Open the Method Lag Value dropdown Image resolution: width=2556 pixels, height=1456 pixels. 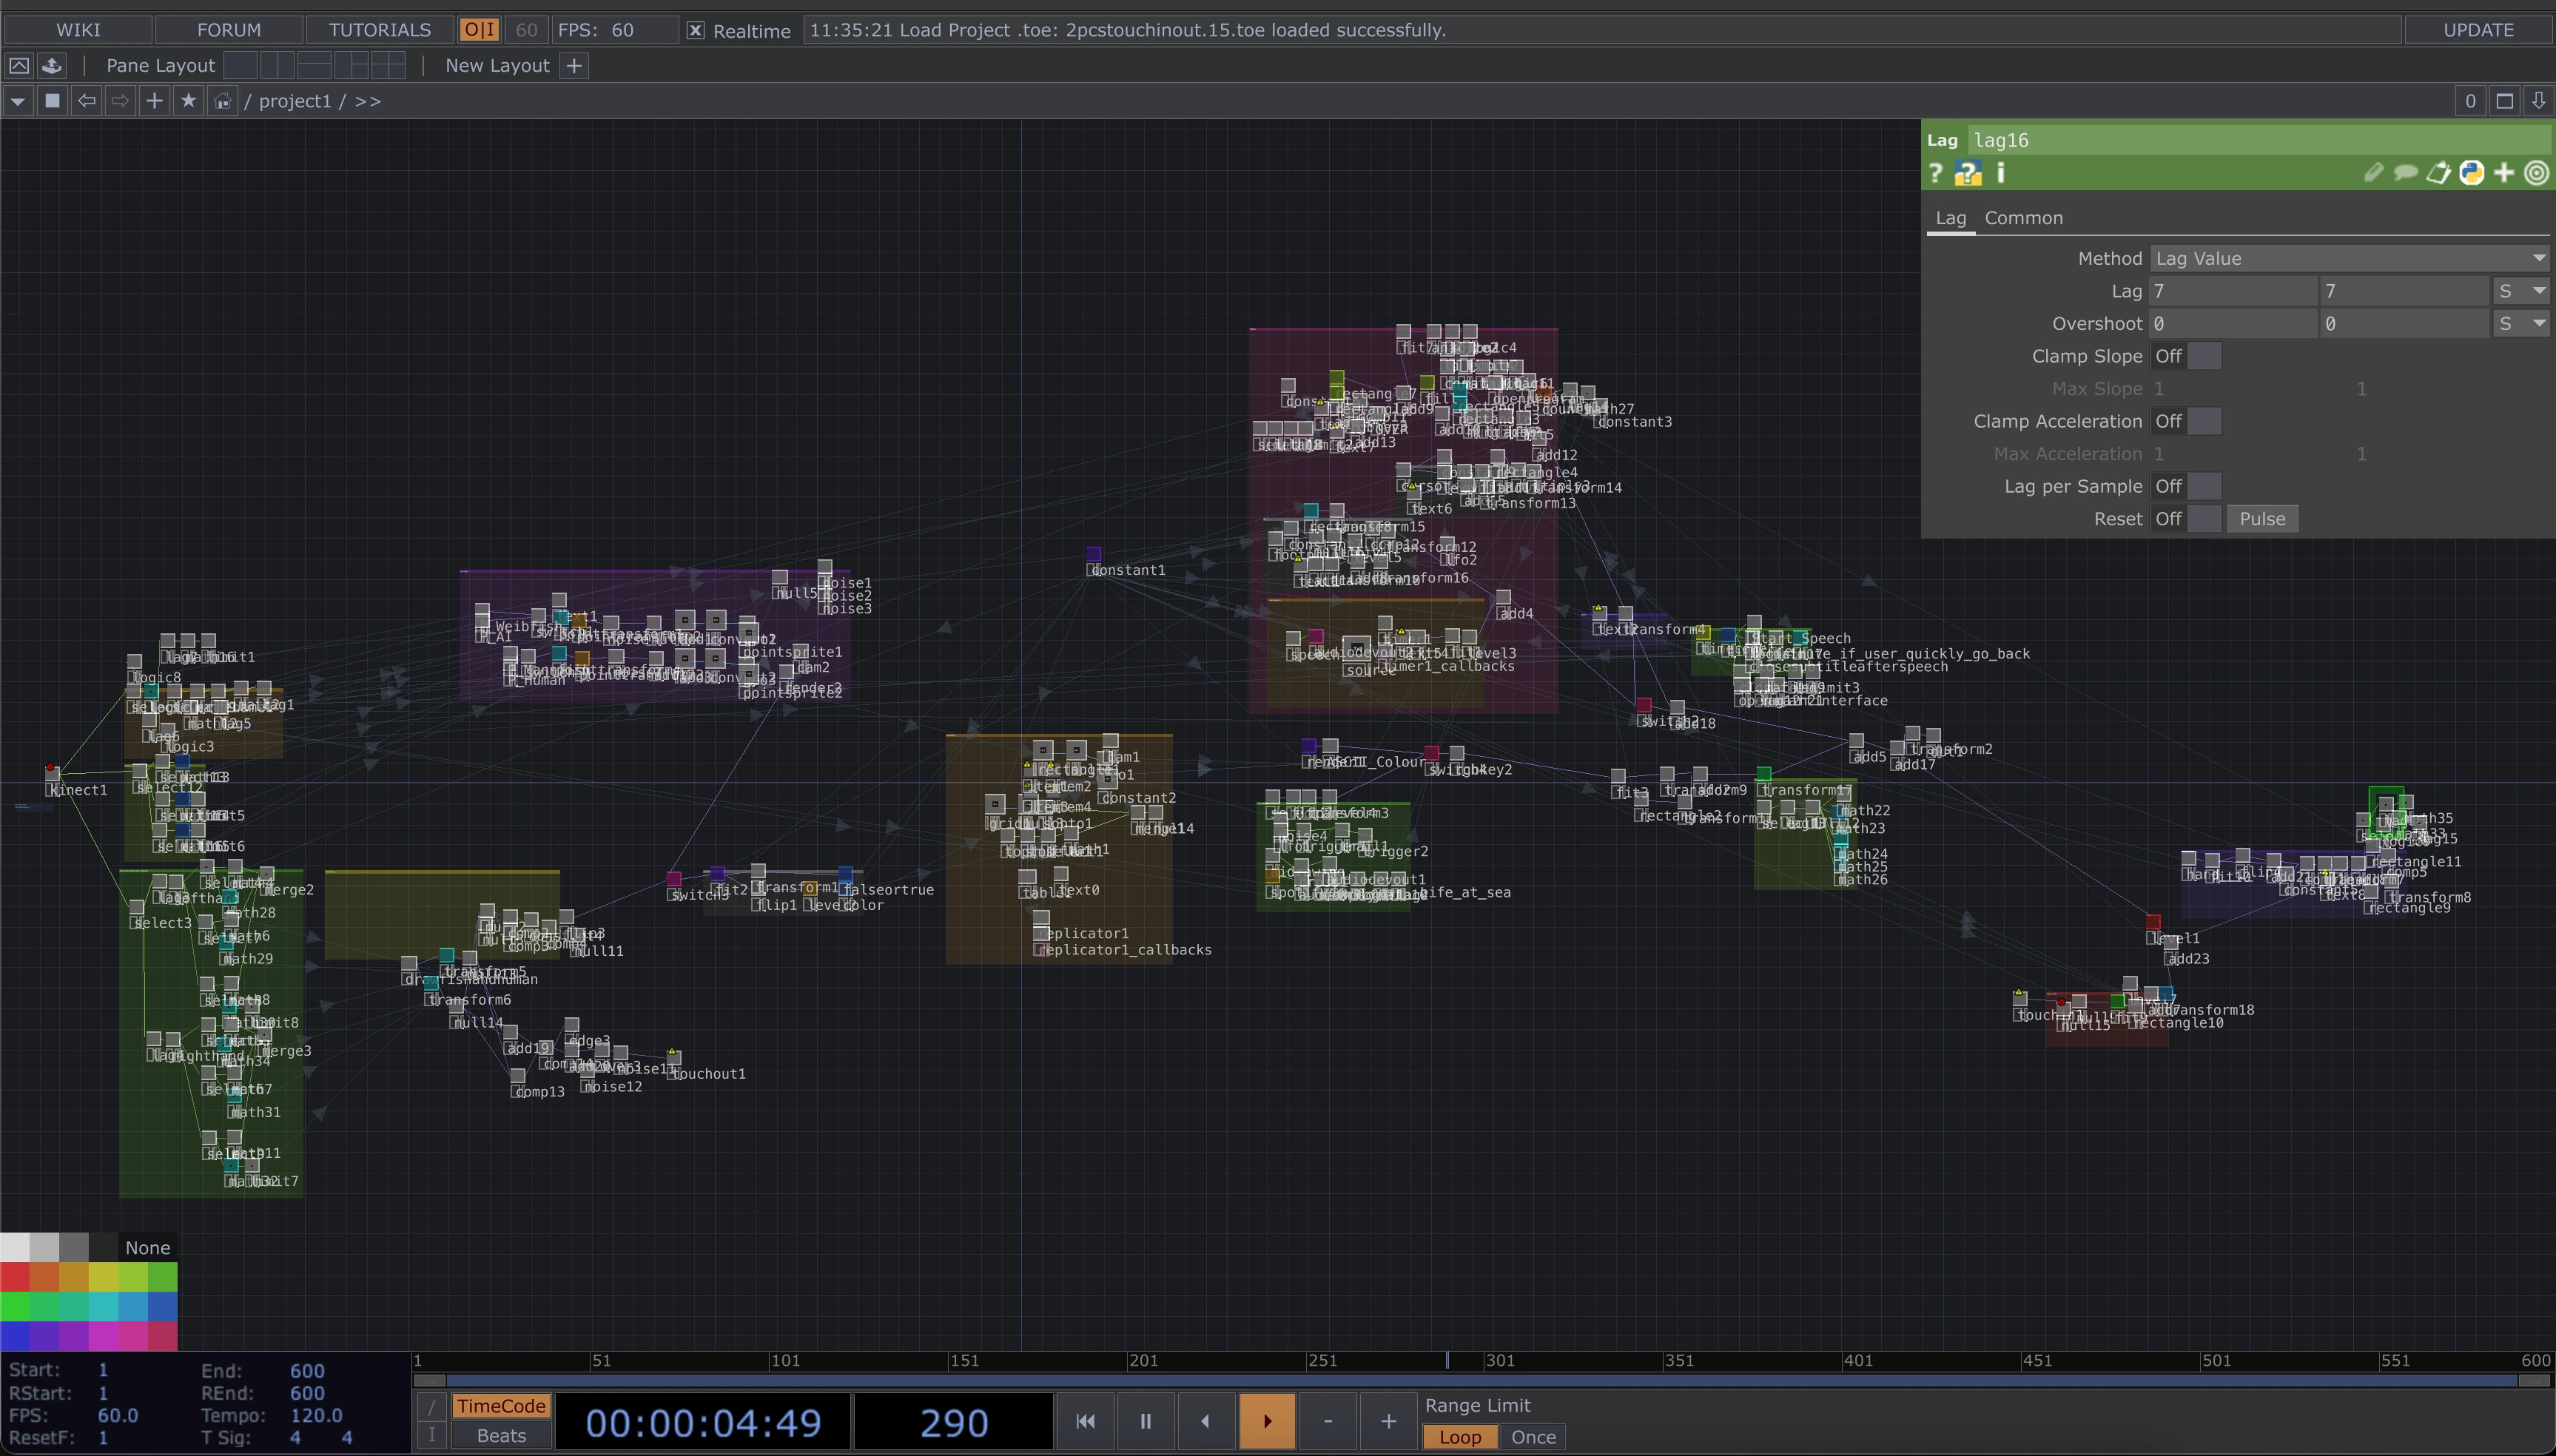(x=2349, y=259)
